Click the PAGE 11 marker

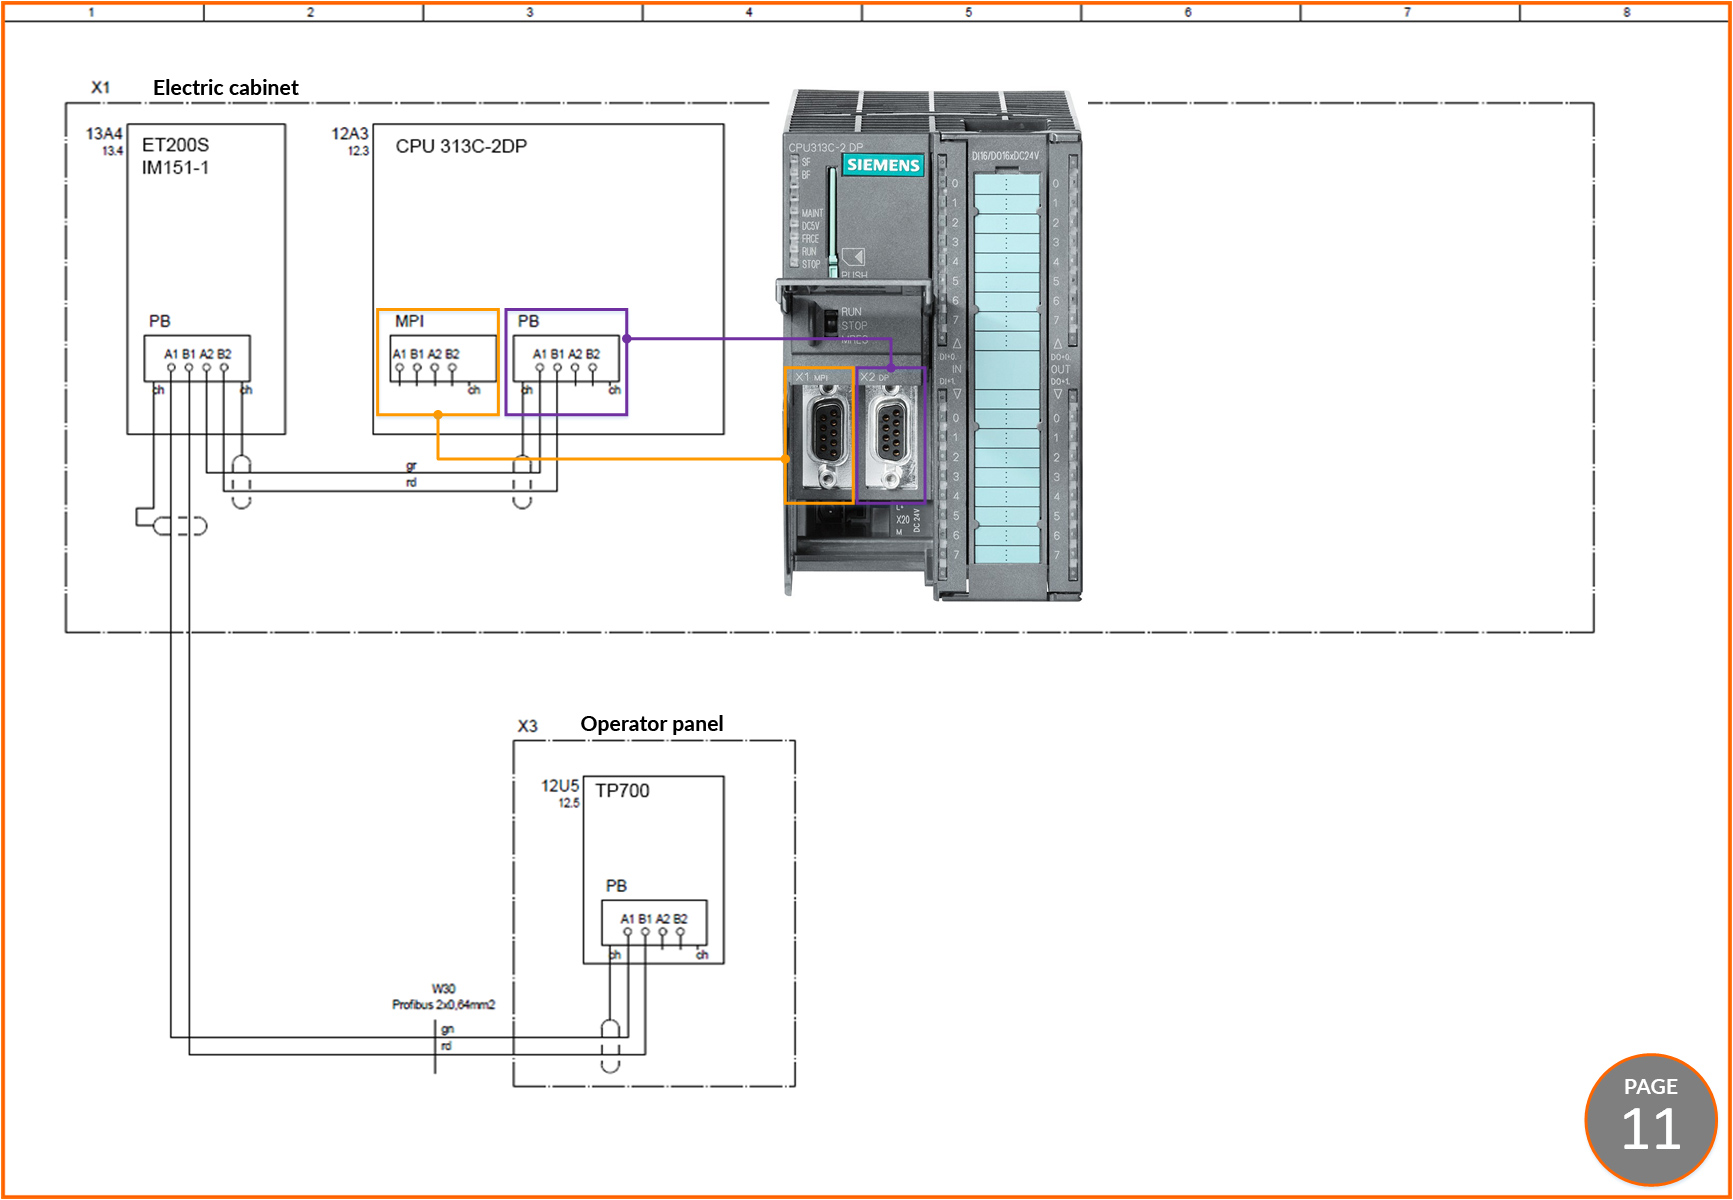click(x=1652, y=1117)
